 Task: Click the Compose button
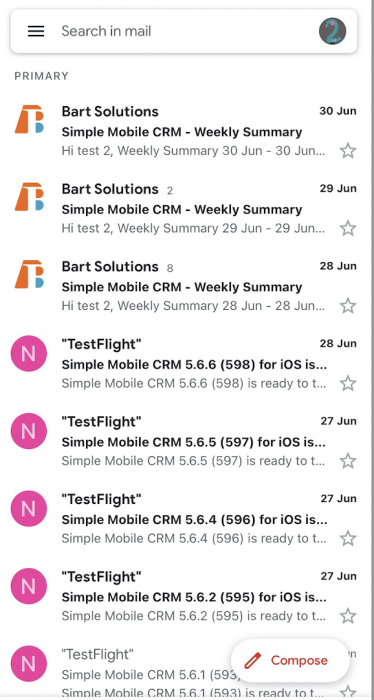(290, 660)
